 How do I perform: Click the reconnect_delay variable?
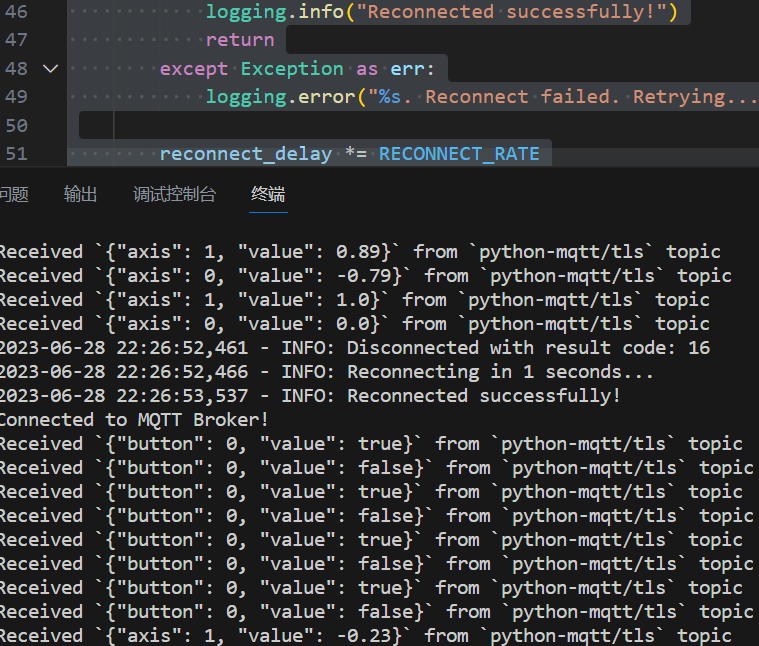coord(245,154)
